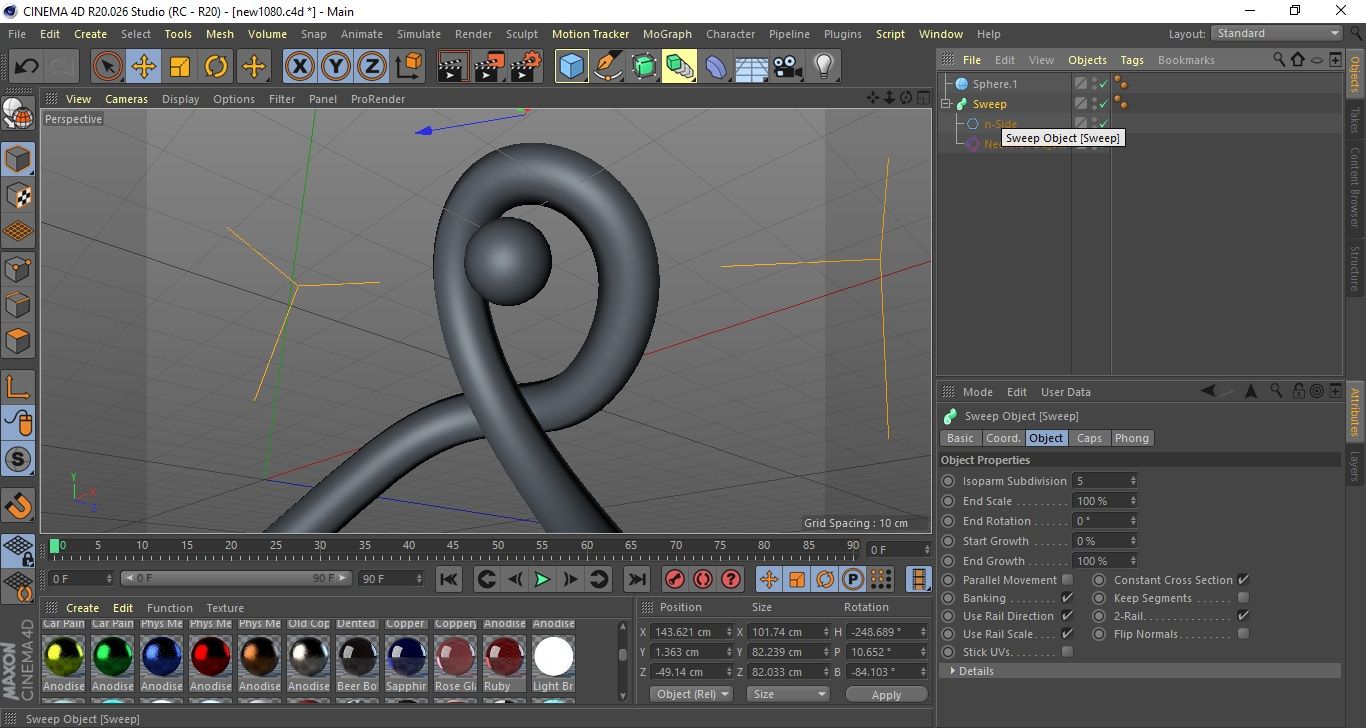Uncheck Constant Cross Section checkbox
This screenshot has width=1366, height=728.
pos(1243,580)
